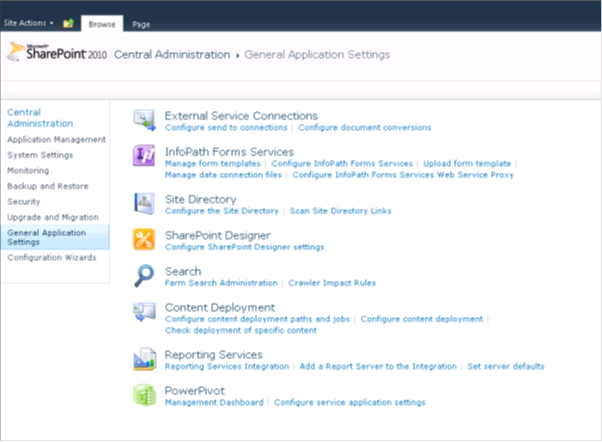602x442 pixels.
Task: Click General Application Settings page title
Action: point(317,55)
